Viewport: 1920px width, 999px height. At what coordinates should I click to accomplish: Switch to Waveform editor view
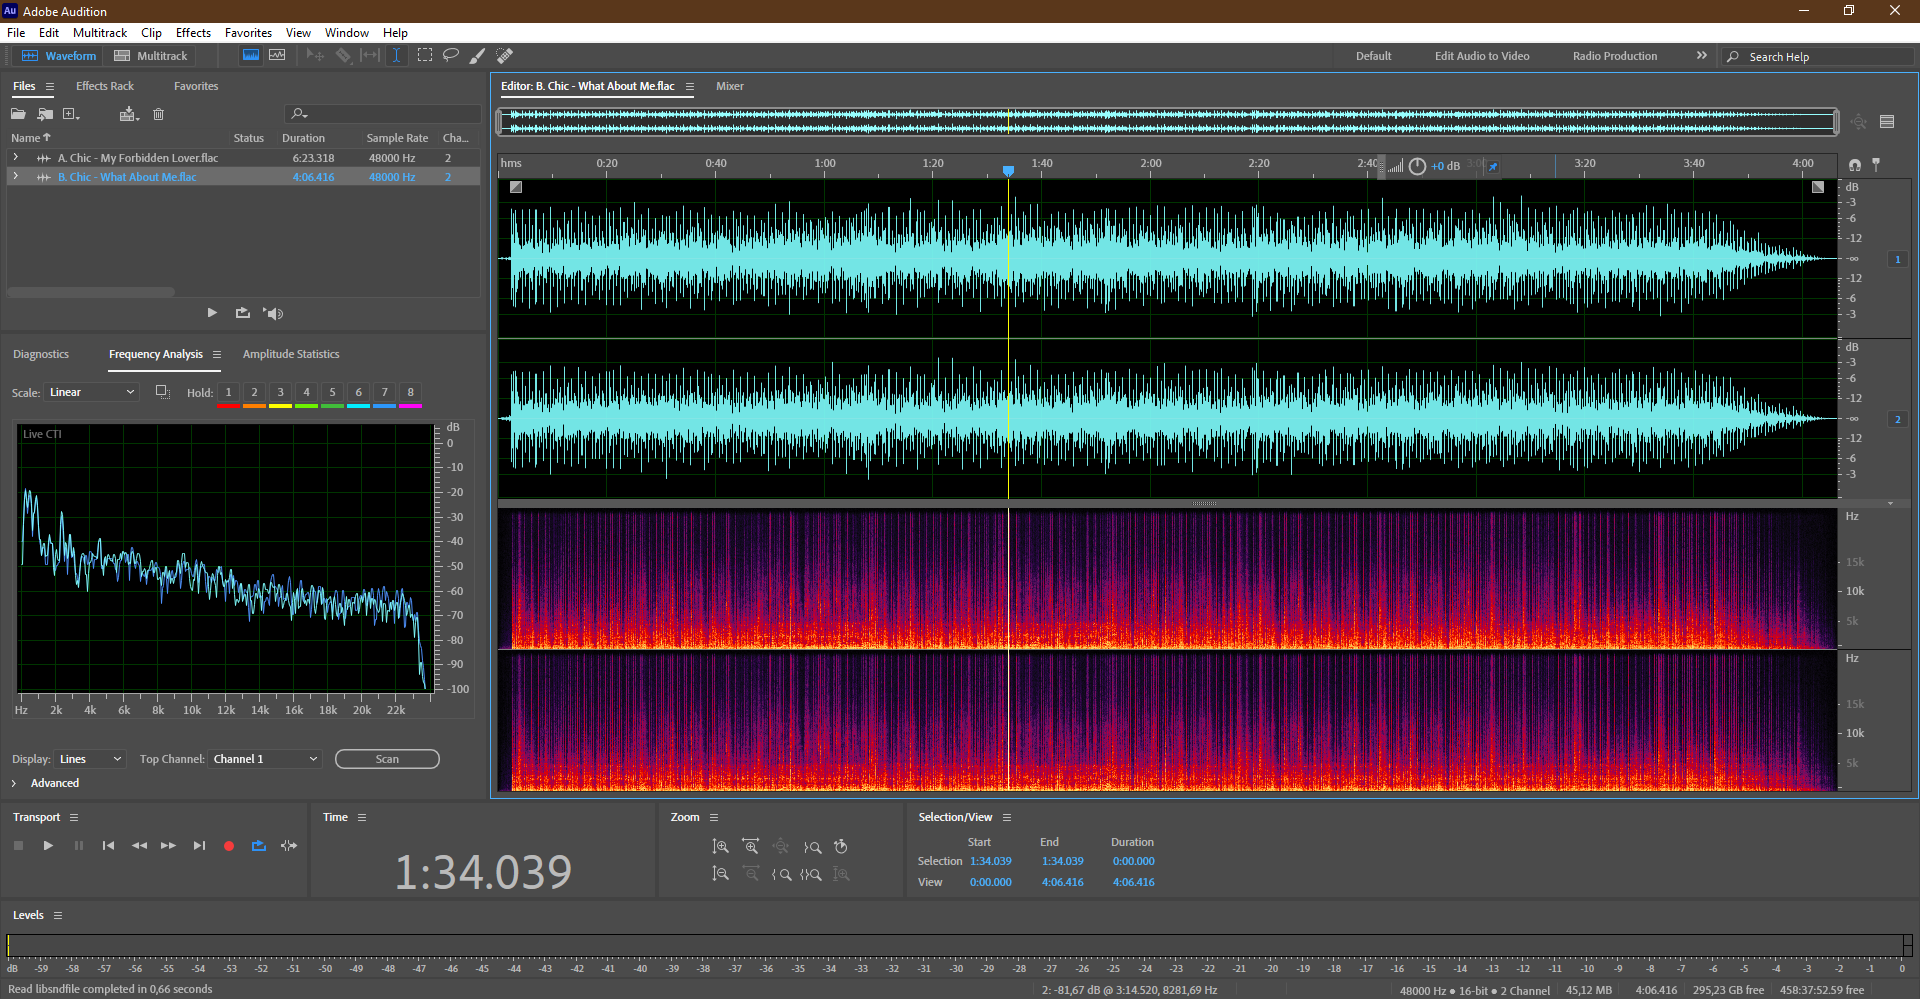click(x=59, y=56)
